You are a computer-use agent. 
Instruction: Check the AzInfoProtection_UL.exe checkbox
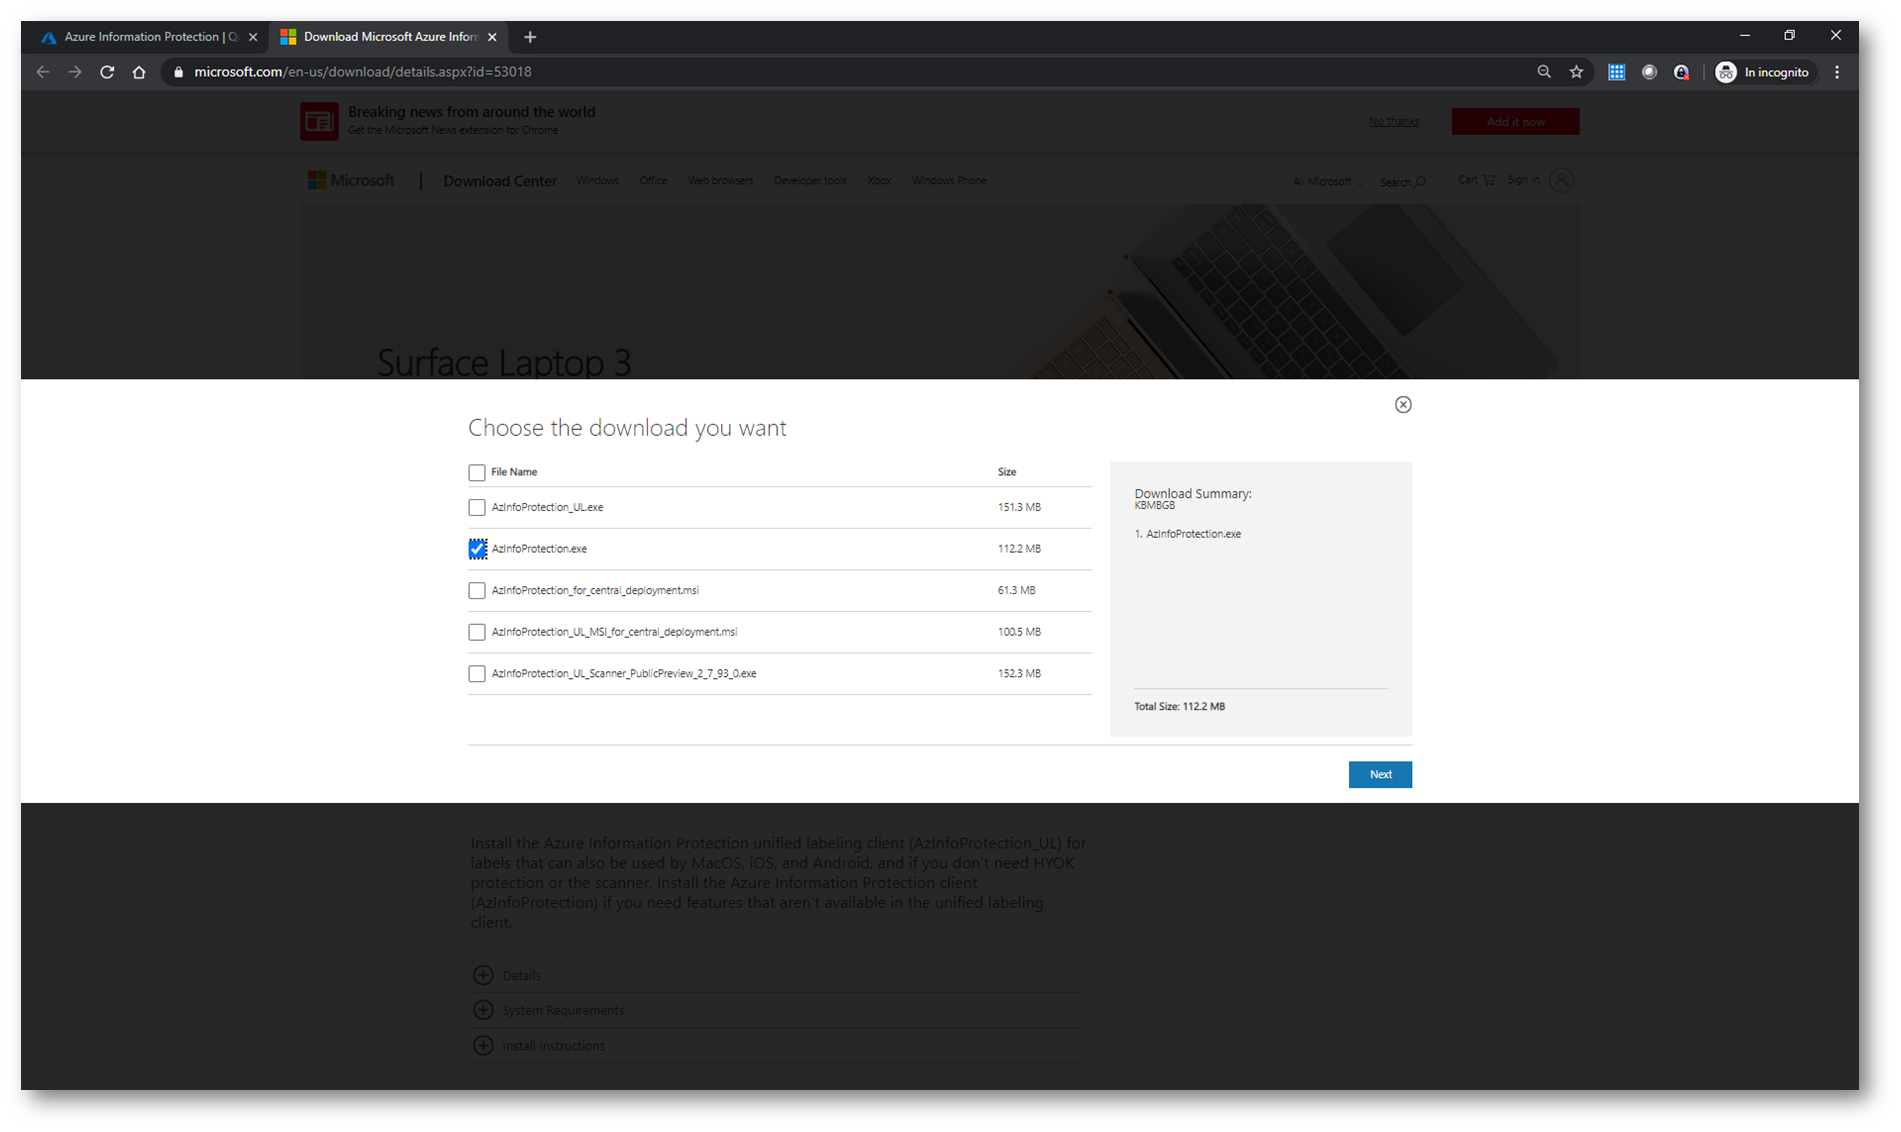[x=477, y=507]
